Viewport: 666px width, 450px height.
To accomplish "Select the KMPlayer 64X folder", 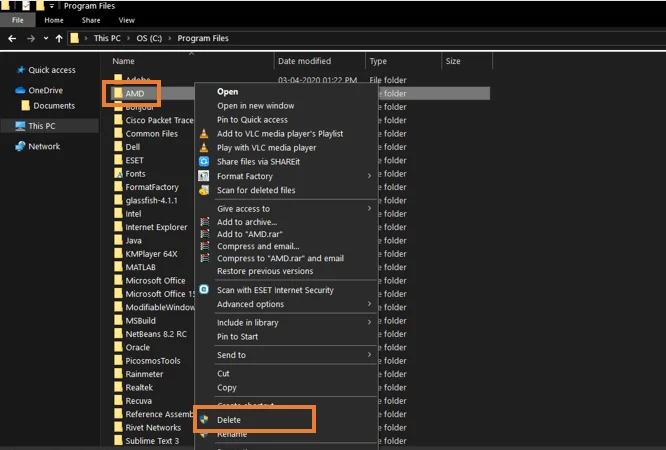I will pos(151,254).
